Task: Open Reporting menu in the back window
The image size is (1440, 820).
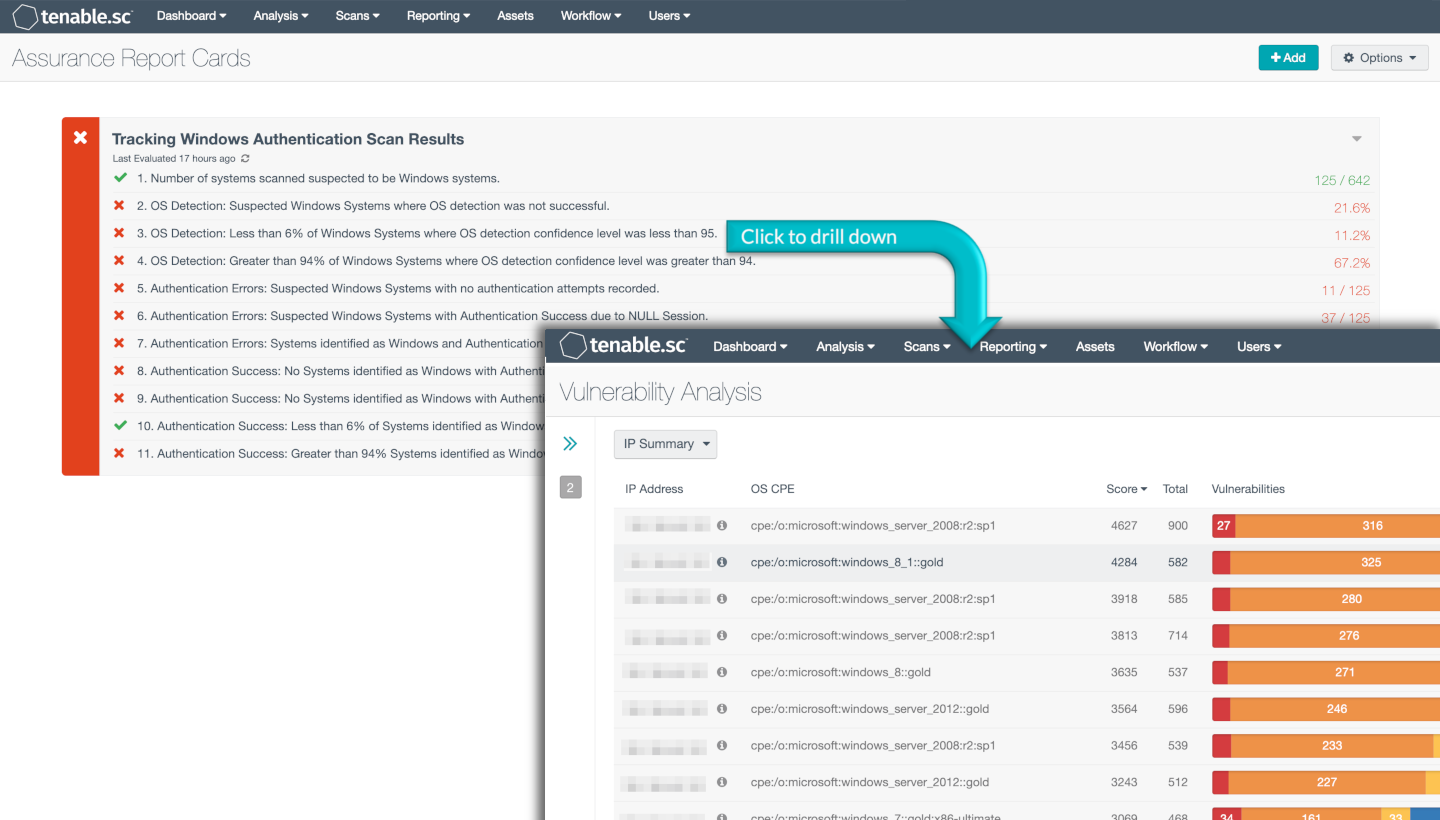Action: pos(439,16)
